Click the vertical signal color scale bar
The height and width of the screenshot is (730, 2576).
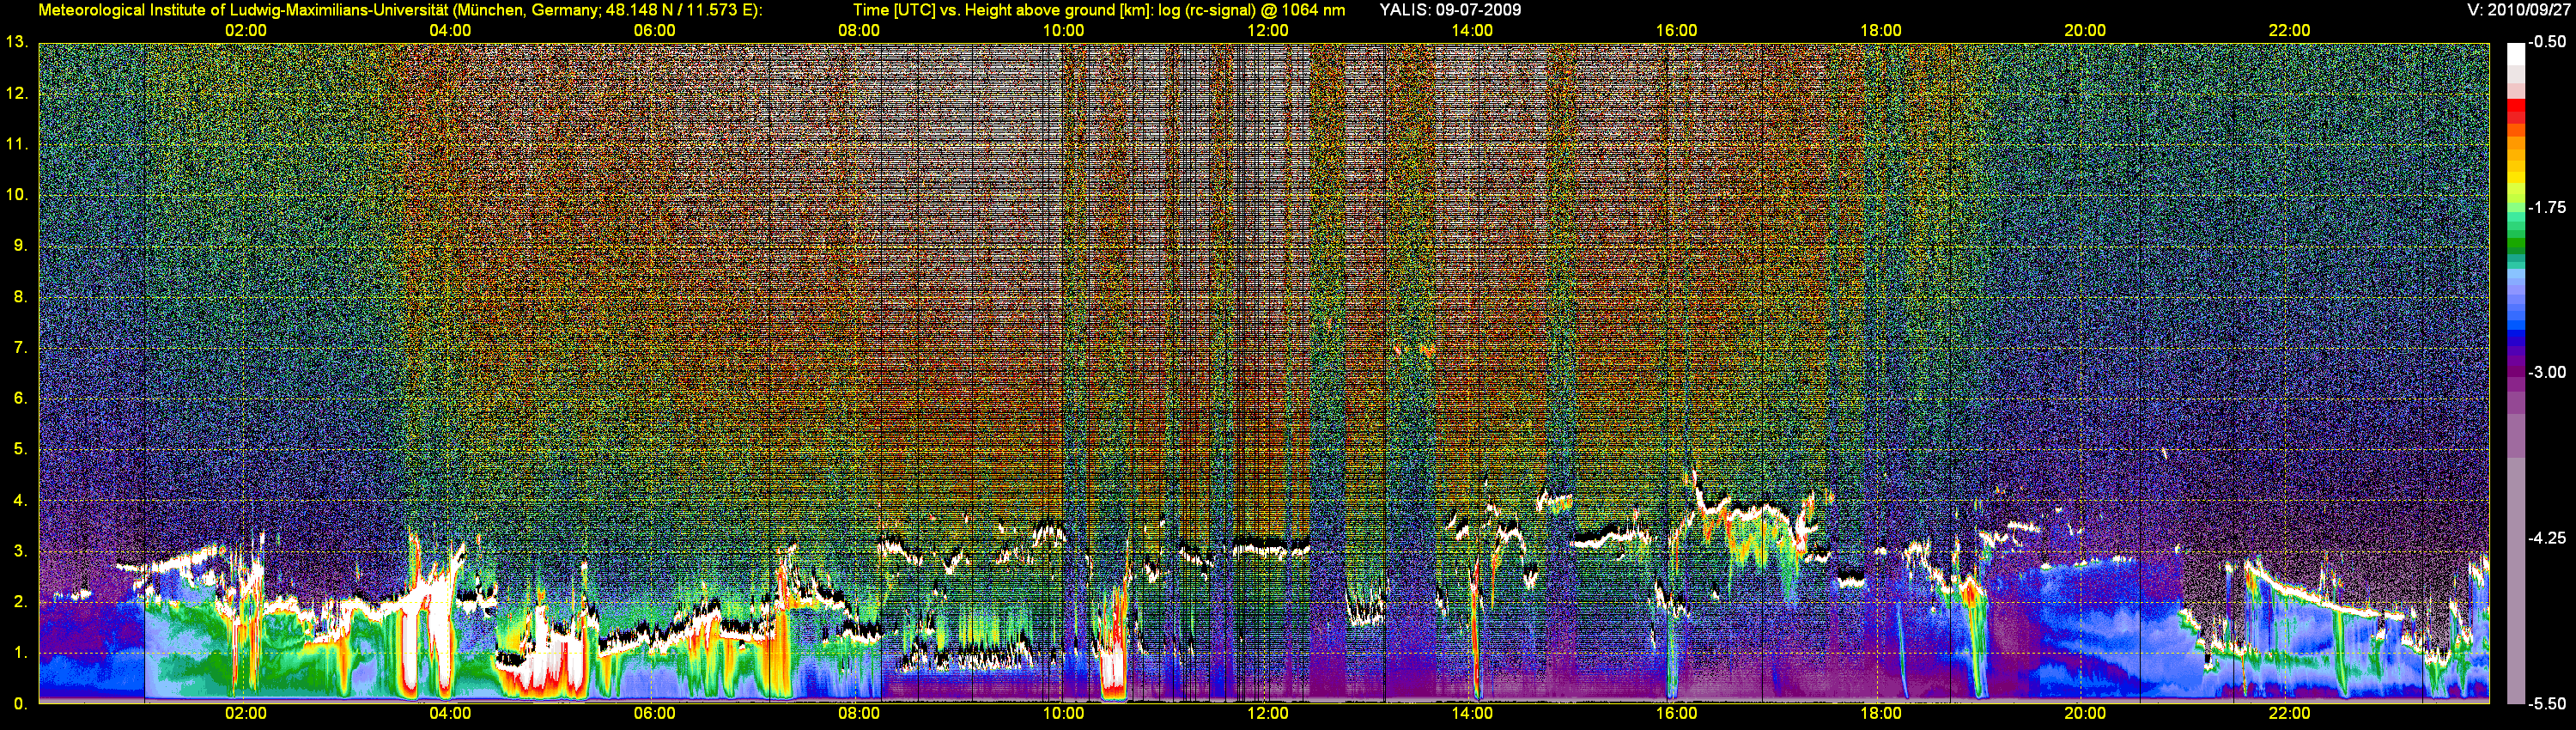[2515, 373]
